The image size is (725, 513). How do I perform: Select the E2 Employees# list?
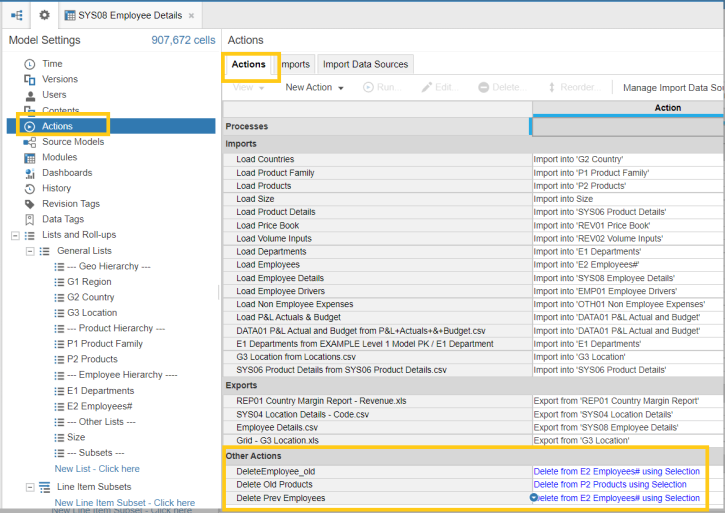point(100,406)
